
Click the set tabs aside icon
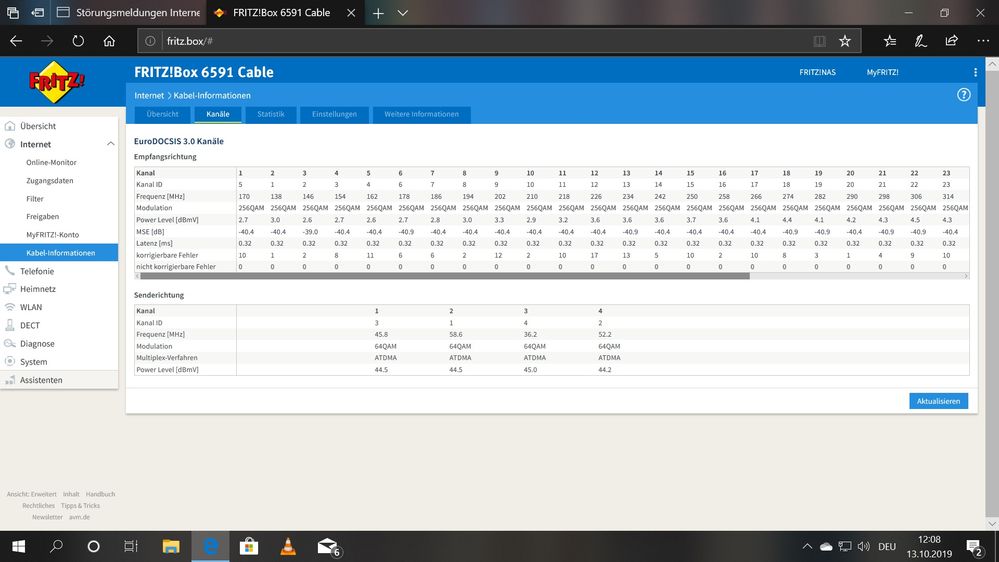pyautogui.click(x=38, y=13)
